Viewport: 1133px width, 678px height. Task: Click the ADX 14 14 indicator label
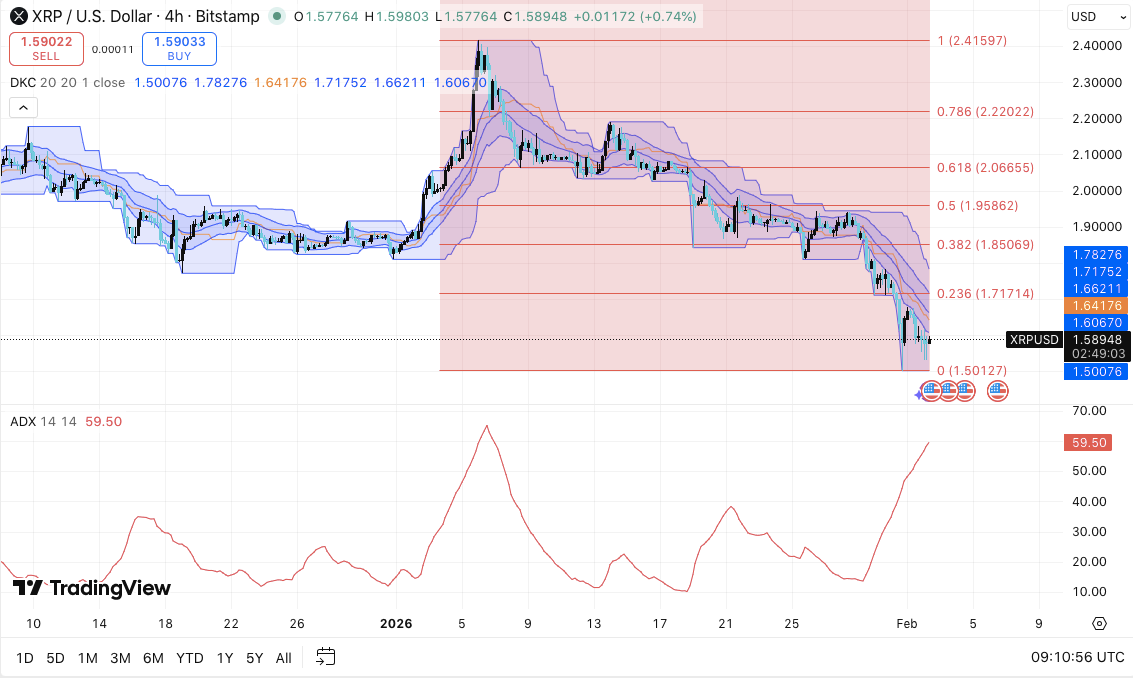[x=40, y=421]
